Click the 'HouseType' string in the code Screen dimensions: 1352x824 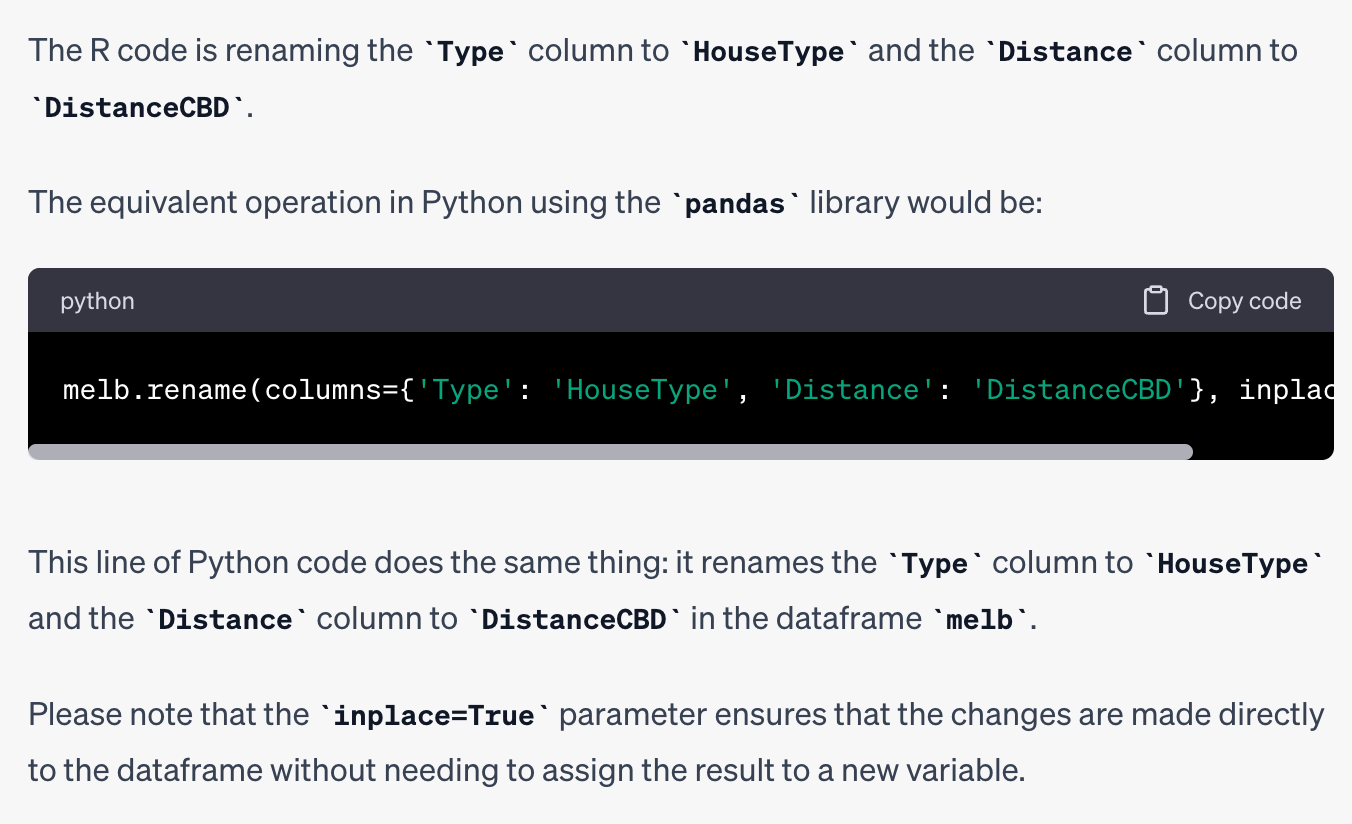pyautogui.click(x=642, y=389)
